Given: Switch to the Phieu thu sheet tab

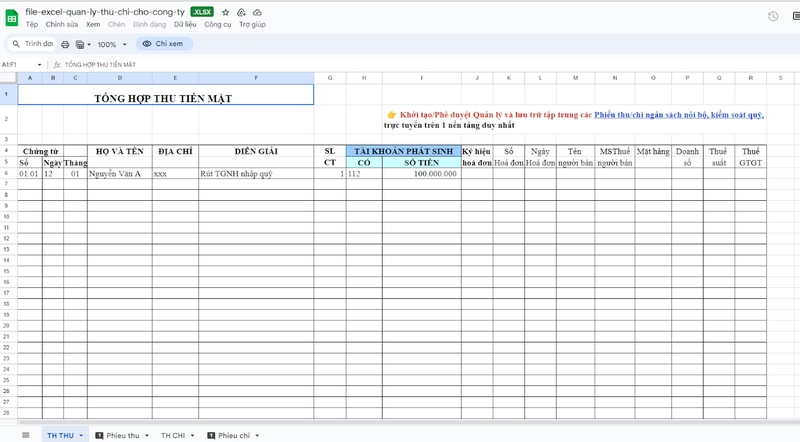Looking at the screenshot, I should [122, 435].
